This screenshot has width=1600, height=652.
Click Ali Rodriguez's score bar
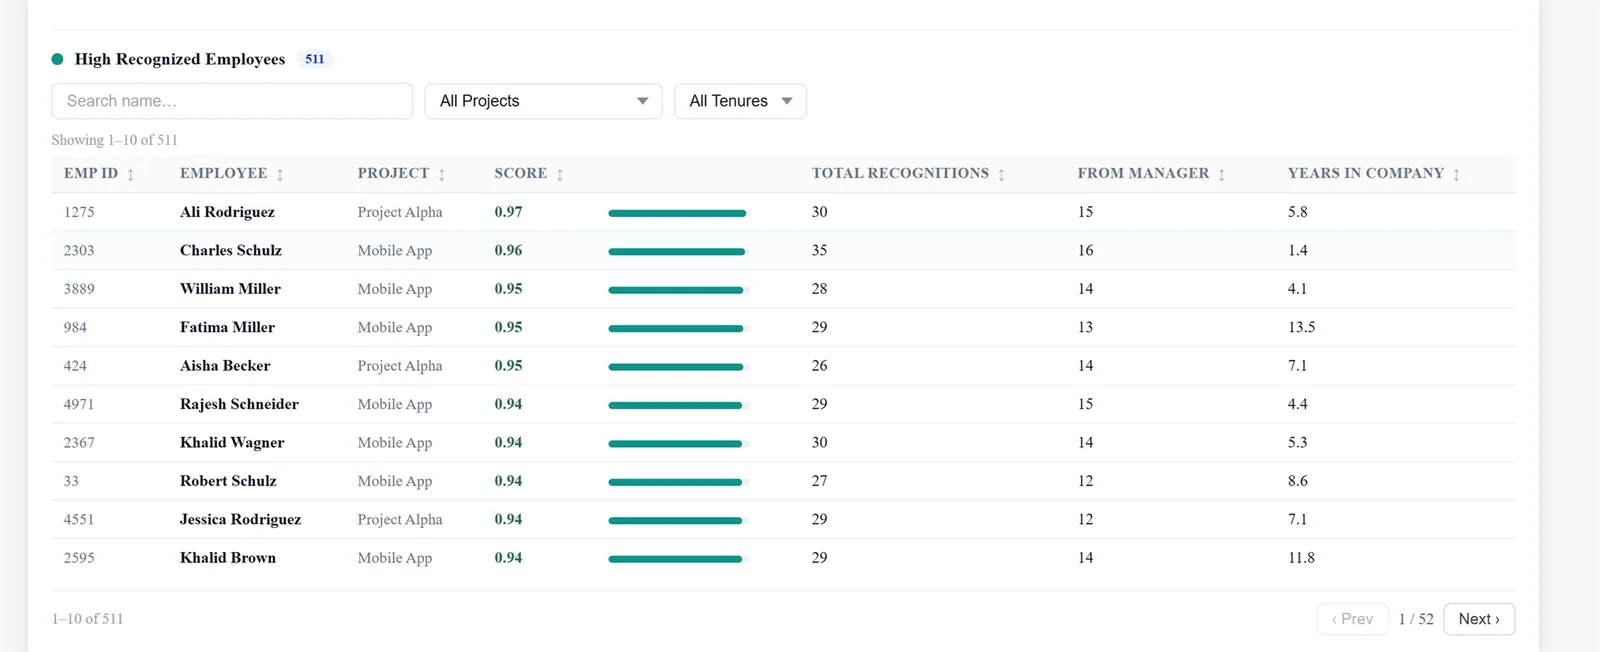pos(679,213)
